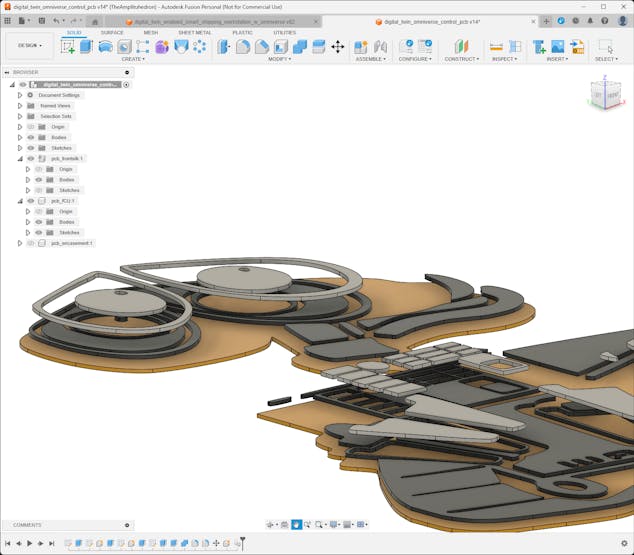Activate the Pan tool in navigation bar
The height and width of the screenshot is (555, 634).
coord(297,524)
